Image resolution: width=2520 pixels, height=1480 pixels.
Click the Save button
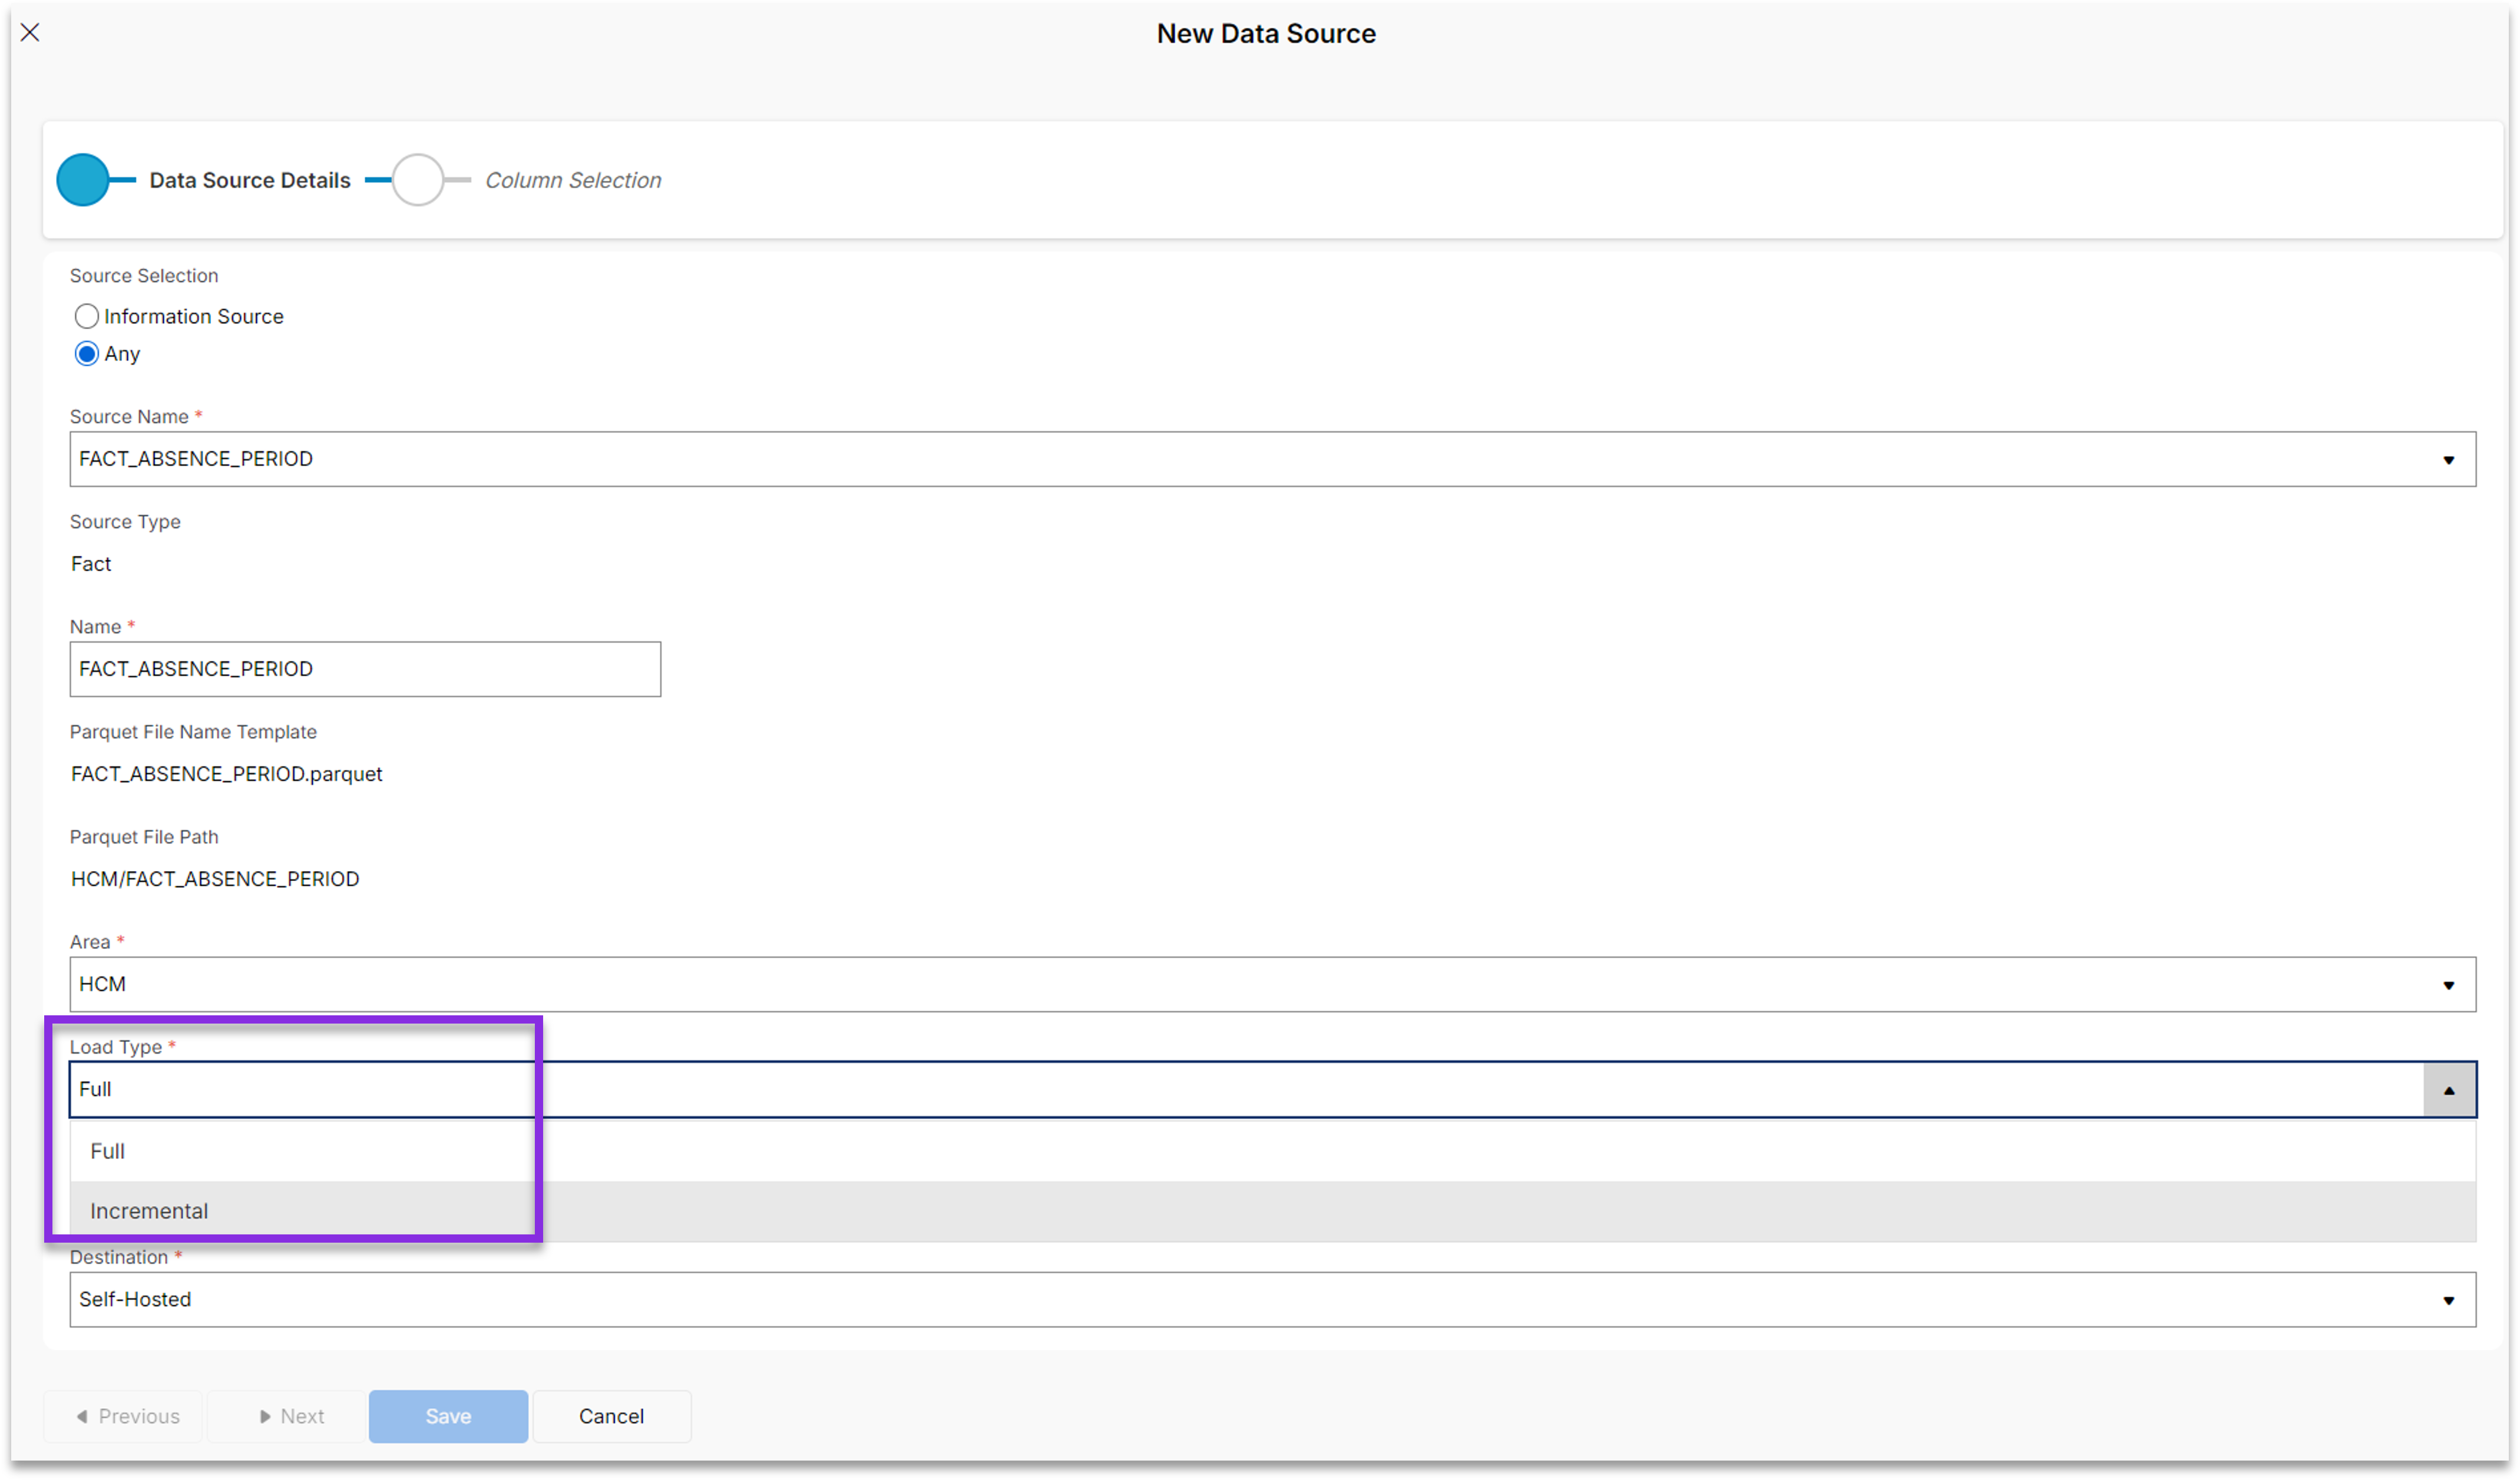(448, 1416)
